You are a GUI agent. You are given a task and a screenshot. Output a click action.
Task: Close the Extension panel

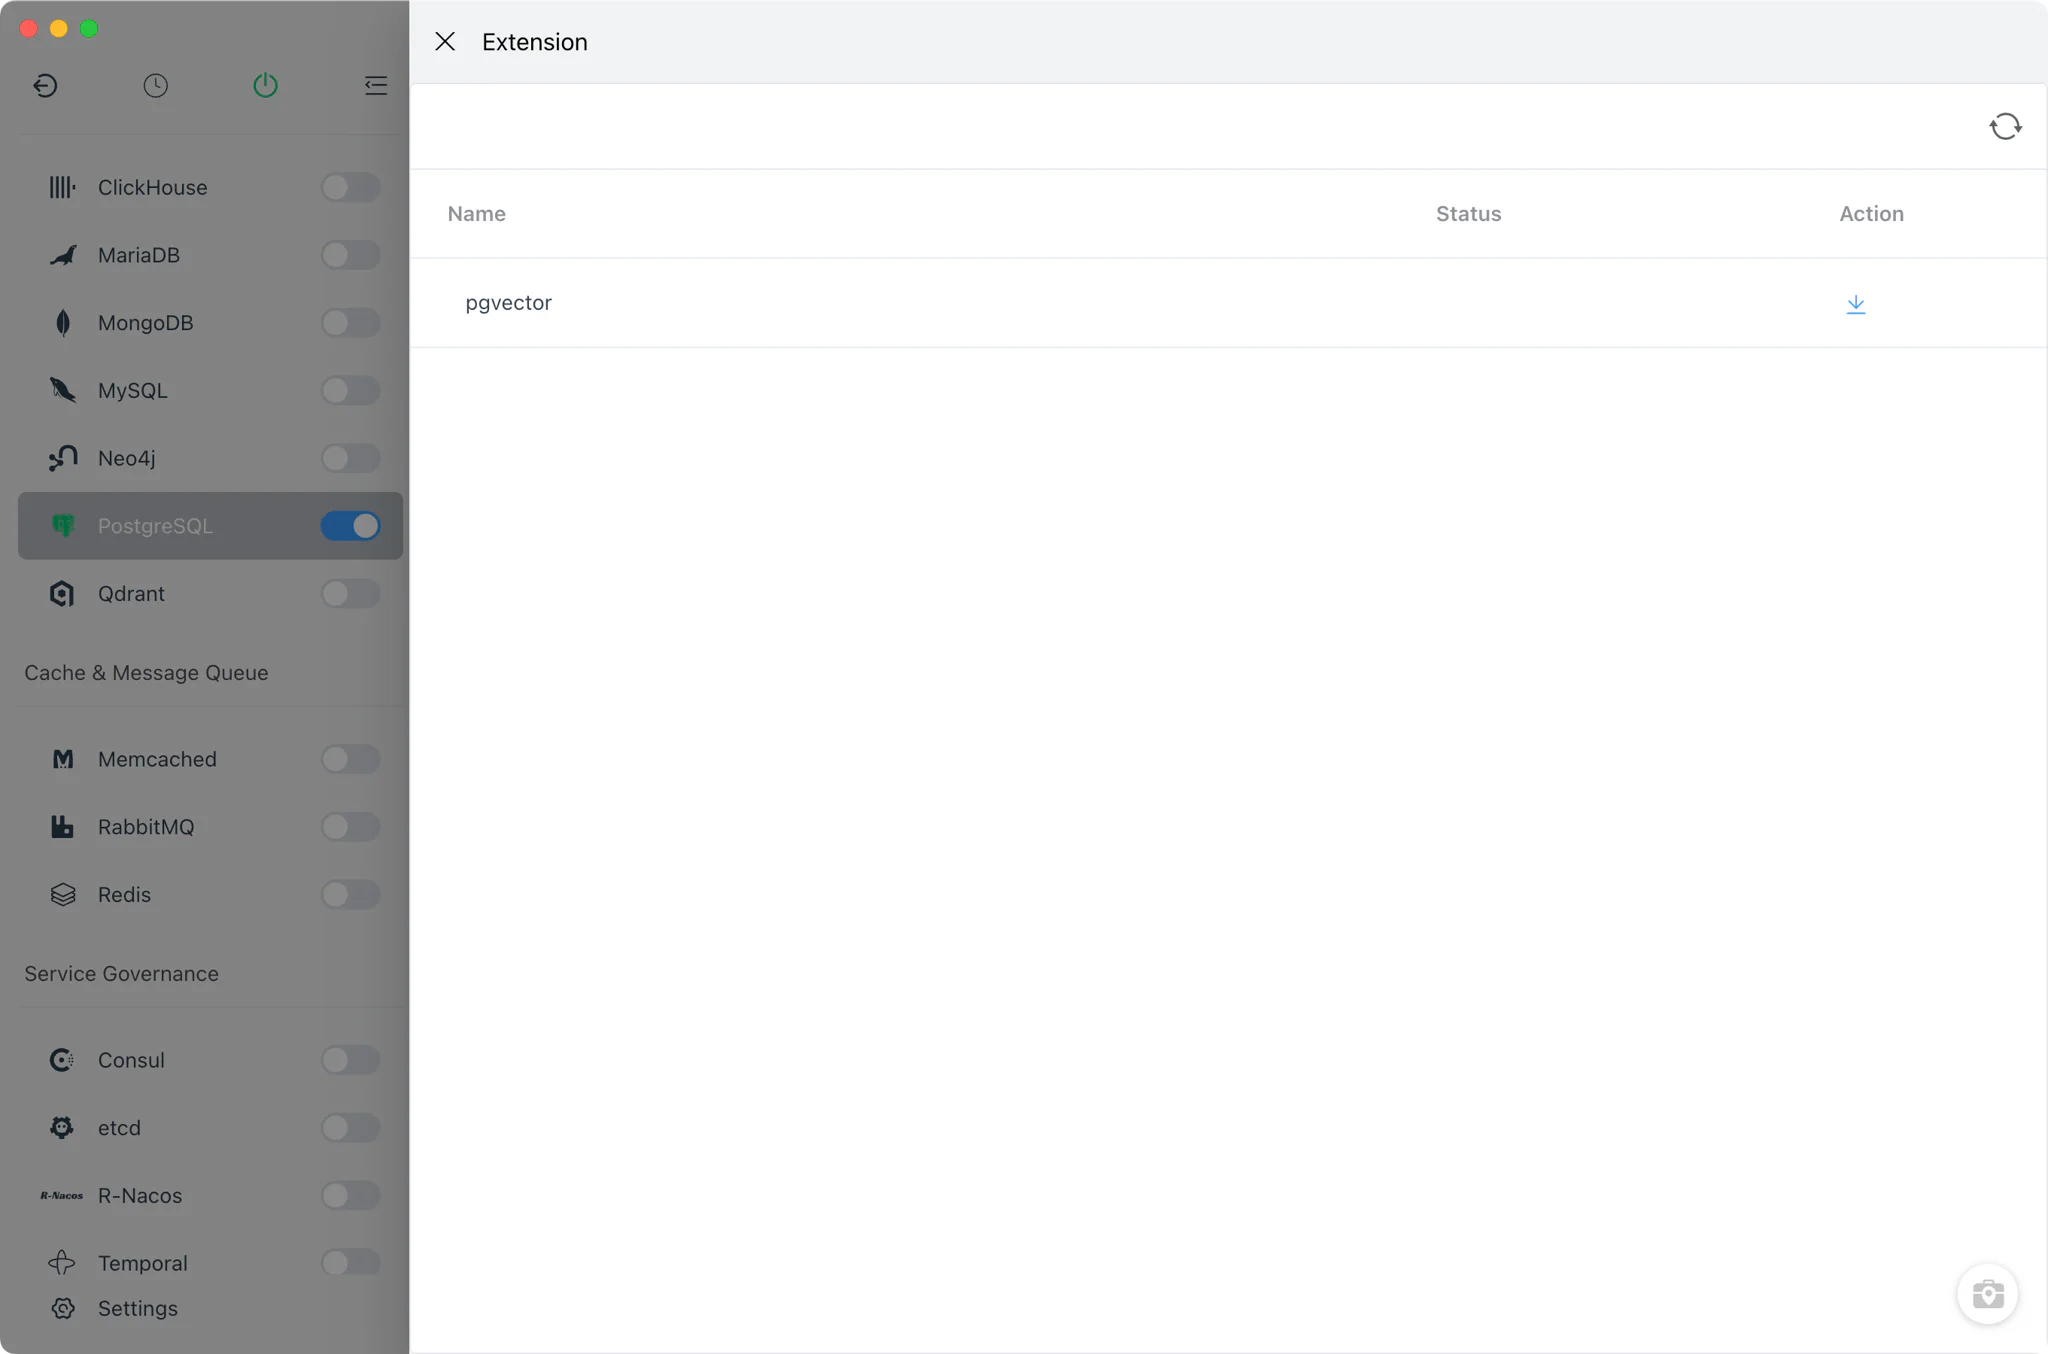(x=445, y=41)
